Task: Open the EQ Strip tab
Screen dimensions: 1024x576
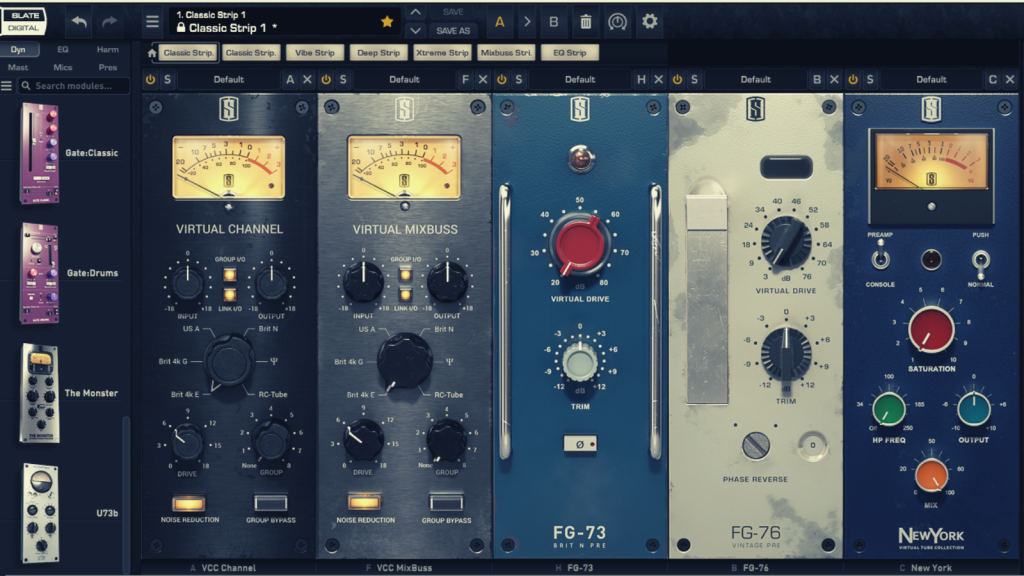Action: pos(569,53)
